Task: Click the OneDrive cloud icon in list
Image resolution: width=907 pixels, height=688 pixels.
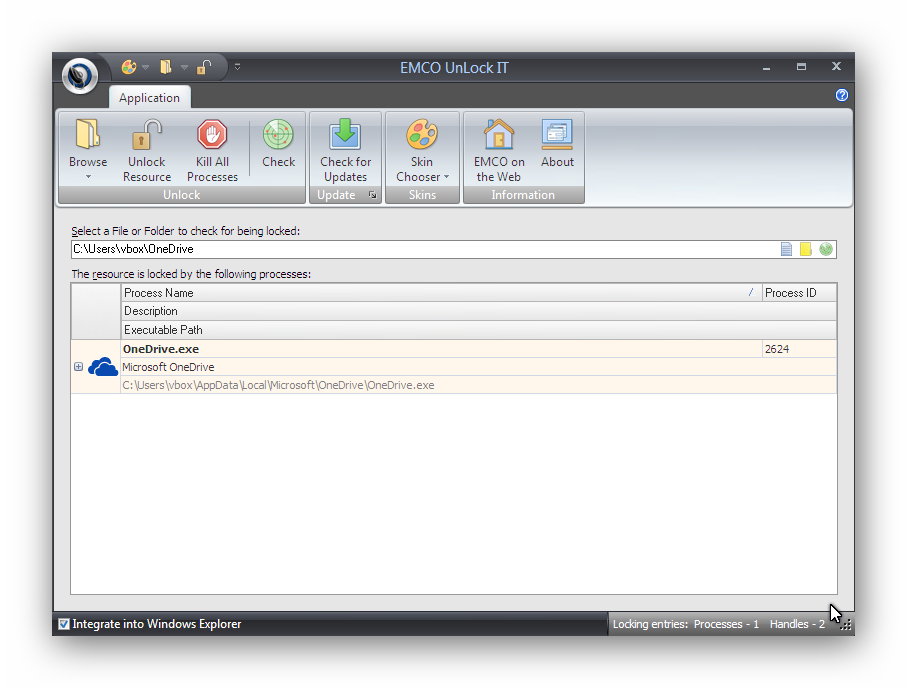Action: click(103, 367)
